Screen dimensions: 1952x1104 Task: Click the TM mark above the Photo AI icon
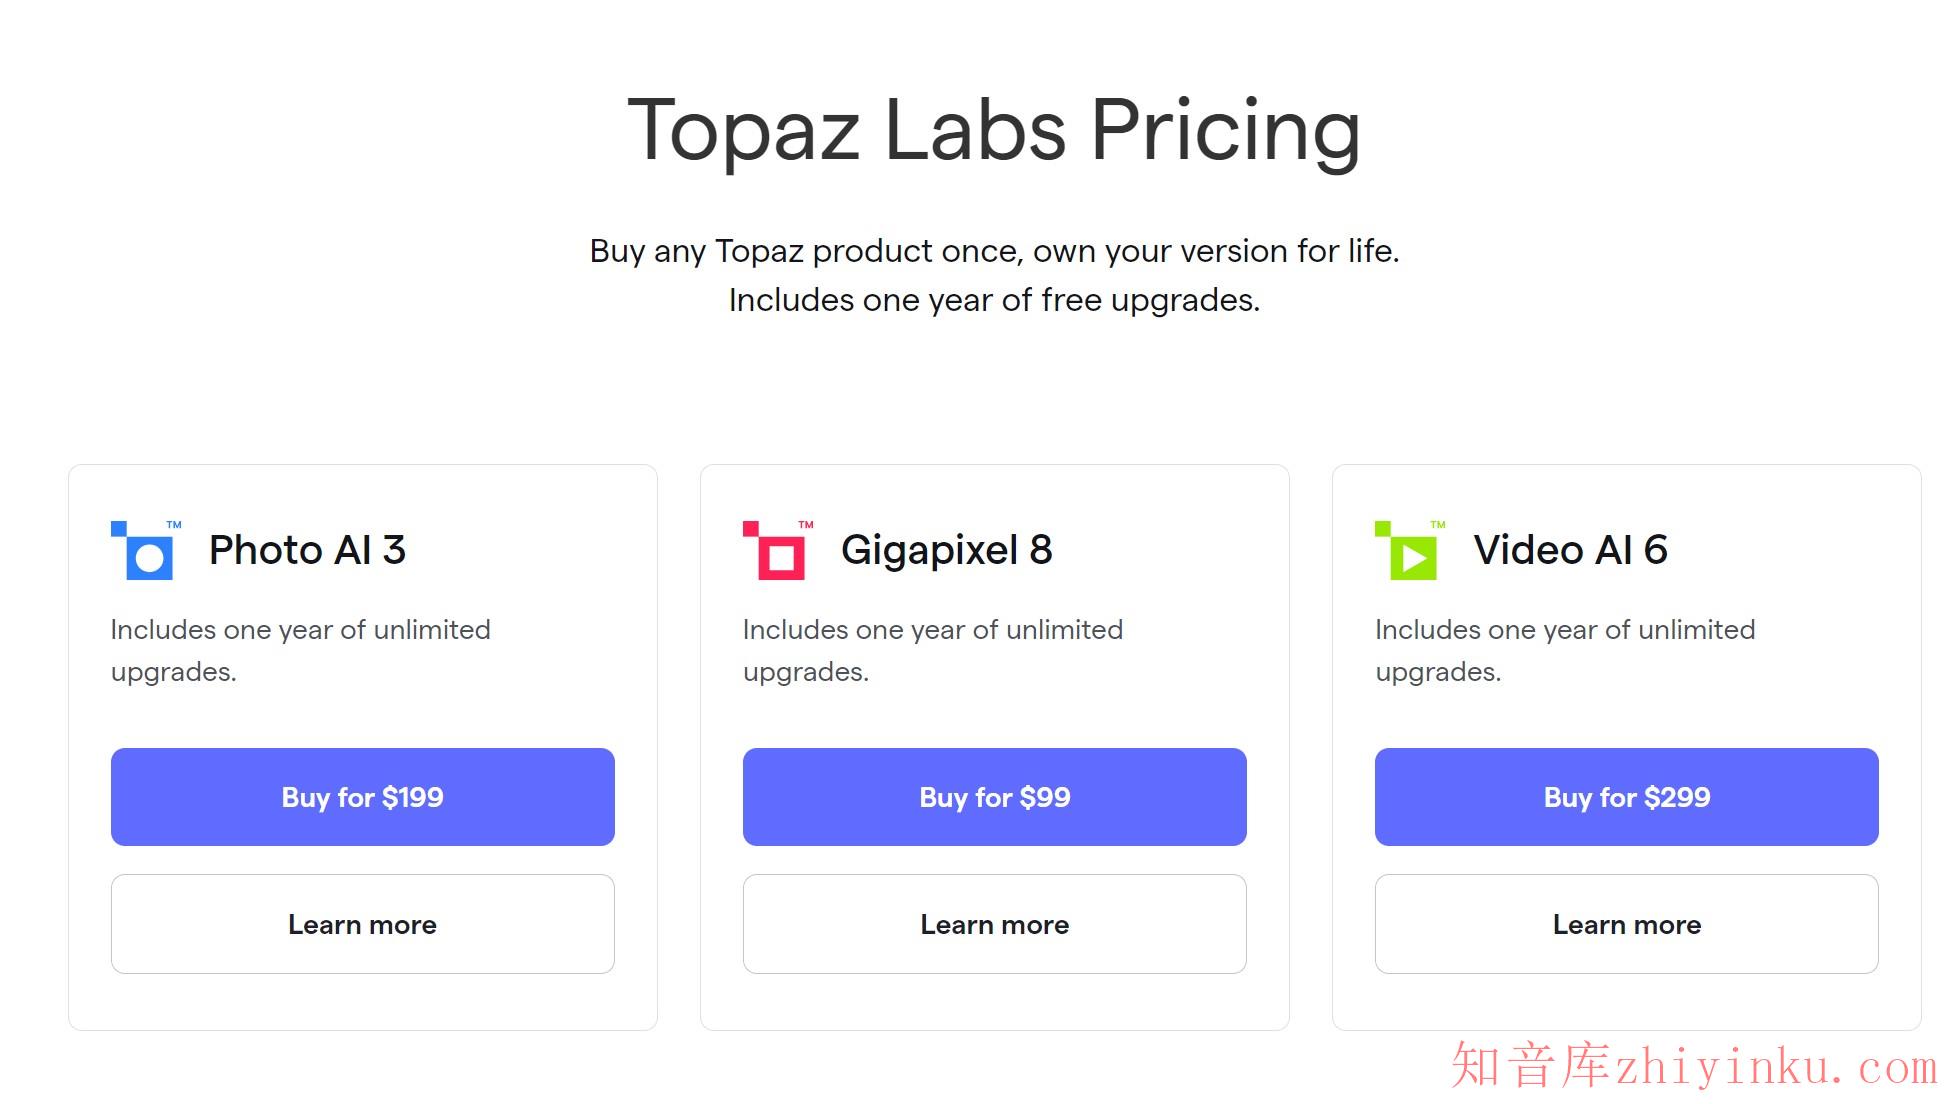[x=172, y=522]
